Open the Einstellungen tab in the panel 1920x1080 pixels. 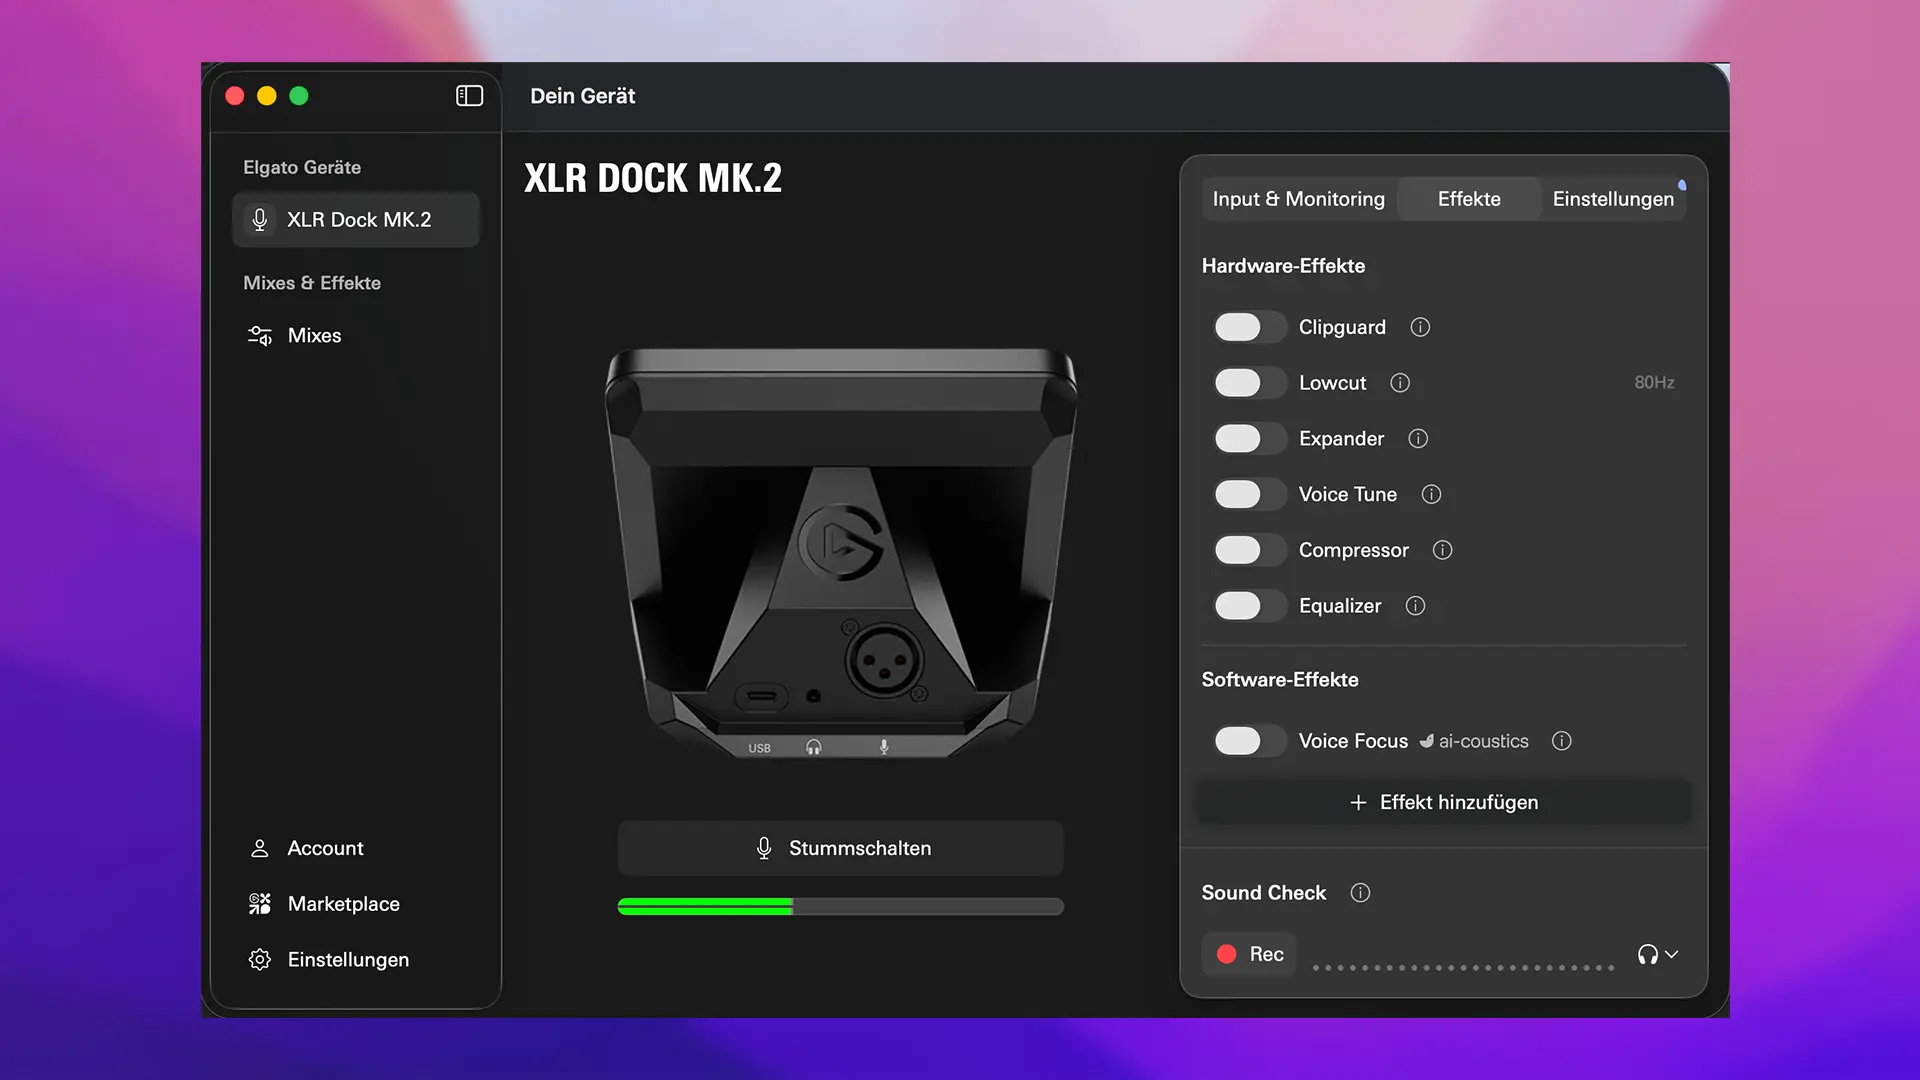(x=1612, y=199)
